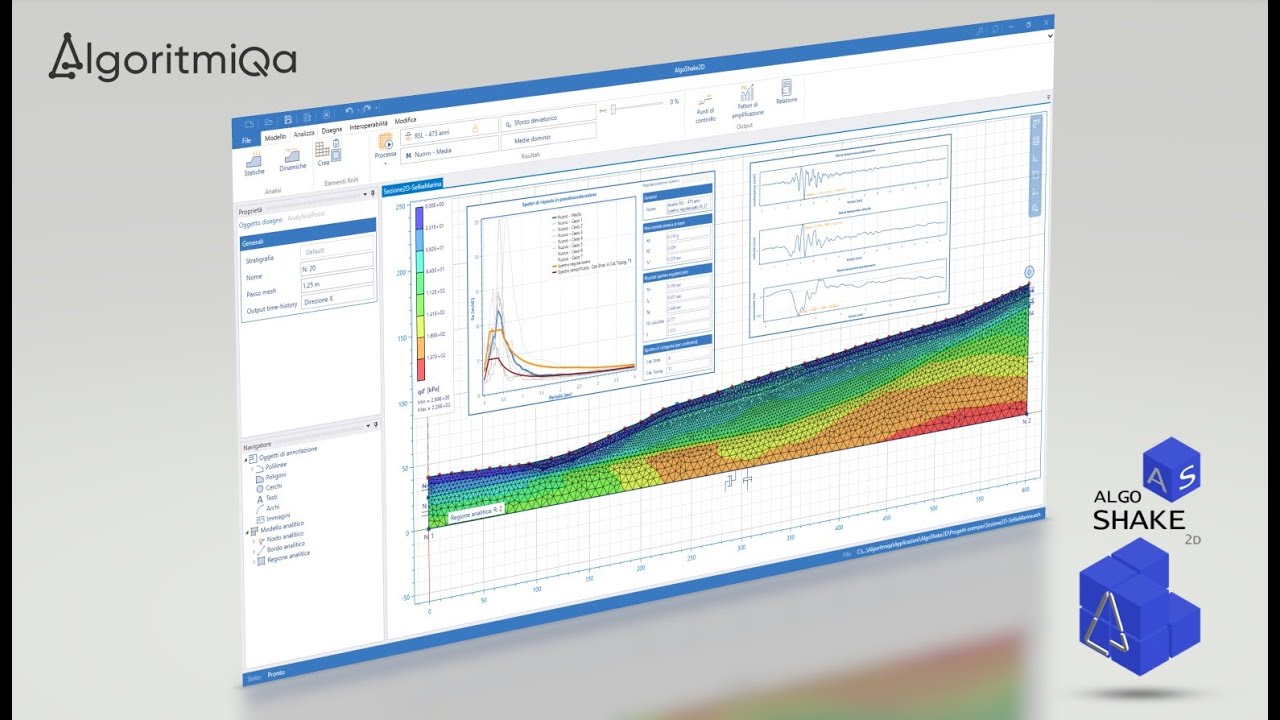Screen dimensions: 1280x720
Task: Open the Medie dominio dropdown
Action: 548,138
